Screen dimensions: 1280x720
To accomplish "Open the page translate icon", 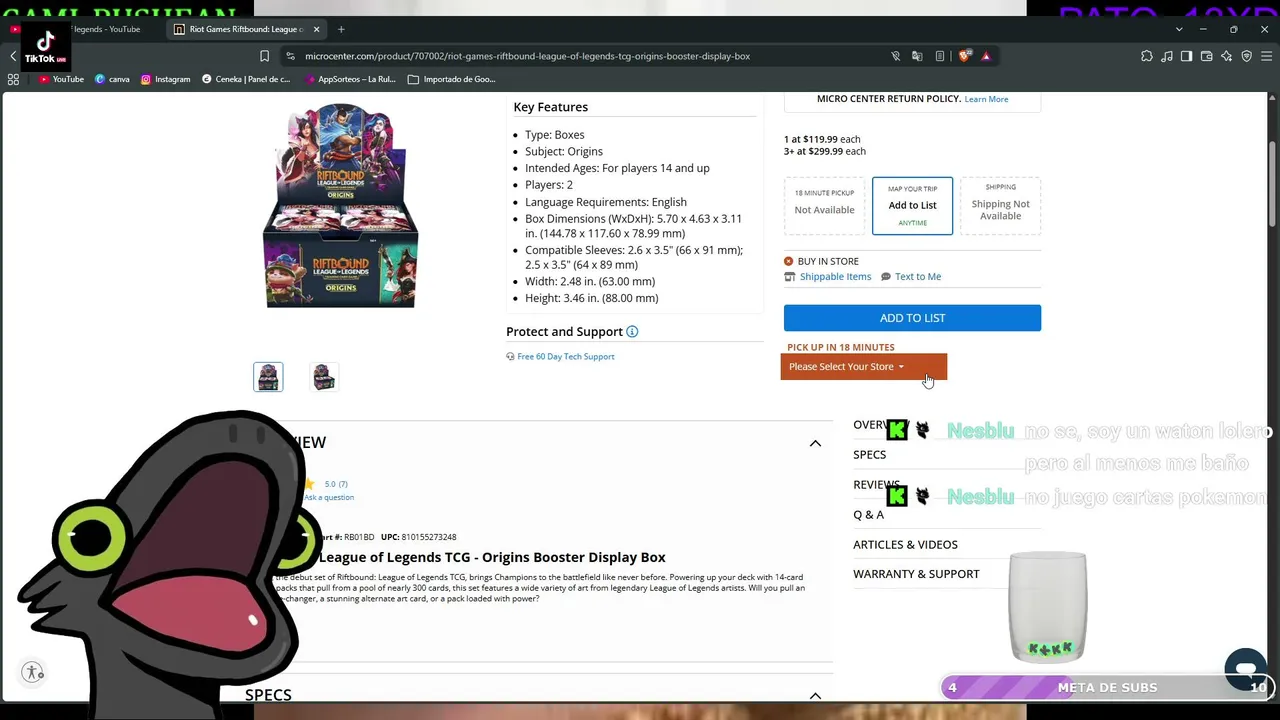I will coord(917,56).
